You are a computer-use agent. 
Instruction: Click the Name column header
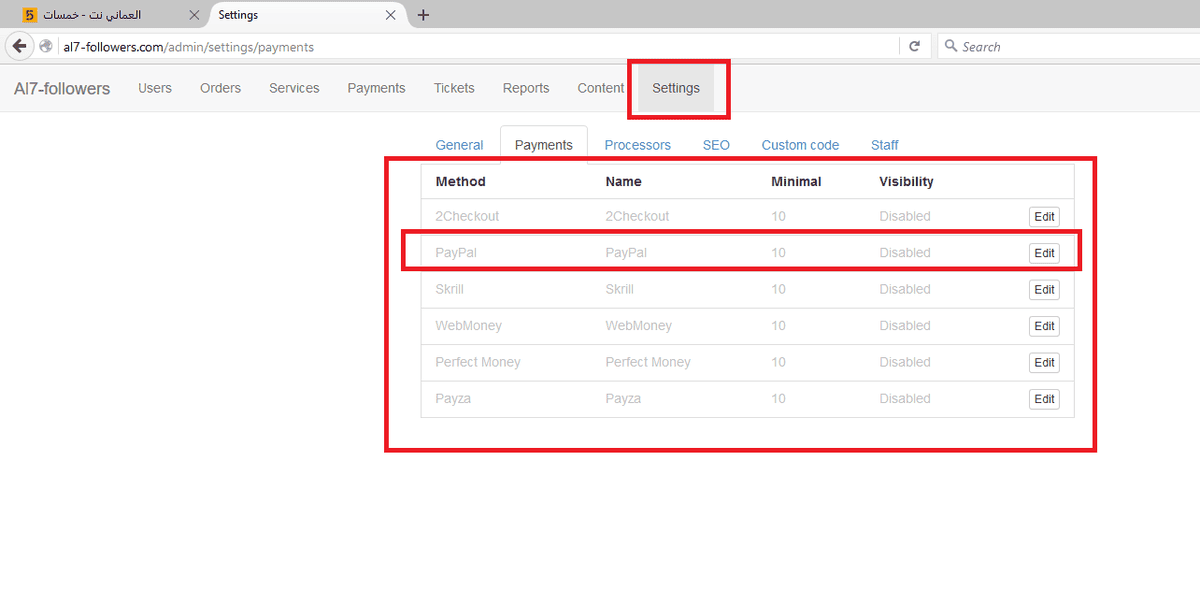coord(623,181)
